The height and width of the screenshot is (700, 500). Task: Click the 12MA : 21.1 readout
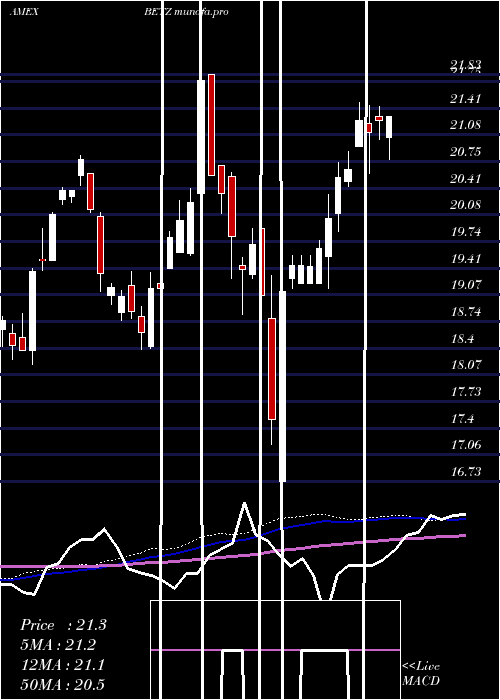(63, 665)
